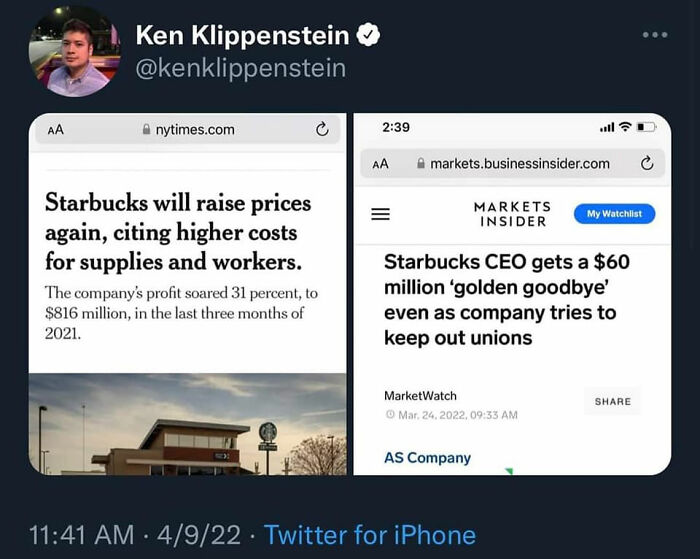Open the Twitter for iPhone source link
Screen dimensions: 700x559
pos(370,535)
